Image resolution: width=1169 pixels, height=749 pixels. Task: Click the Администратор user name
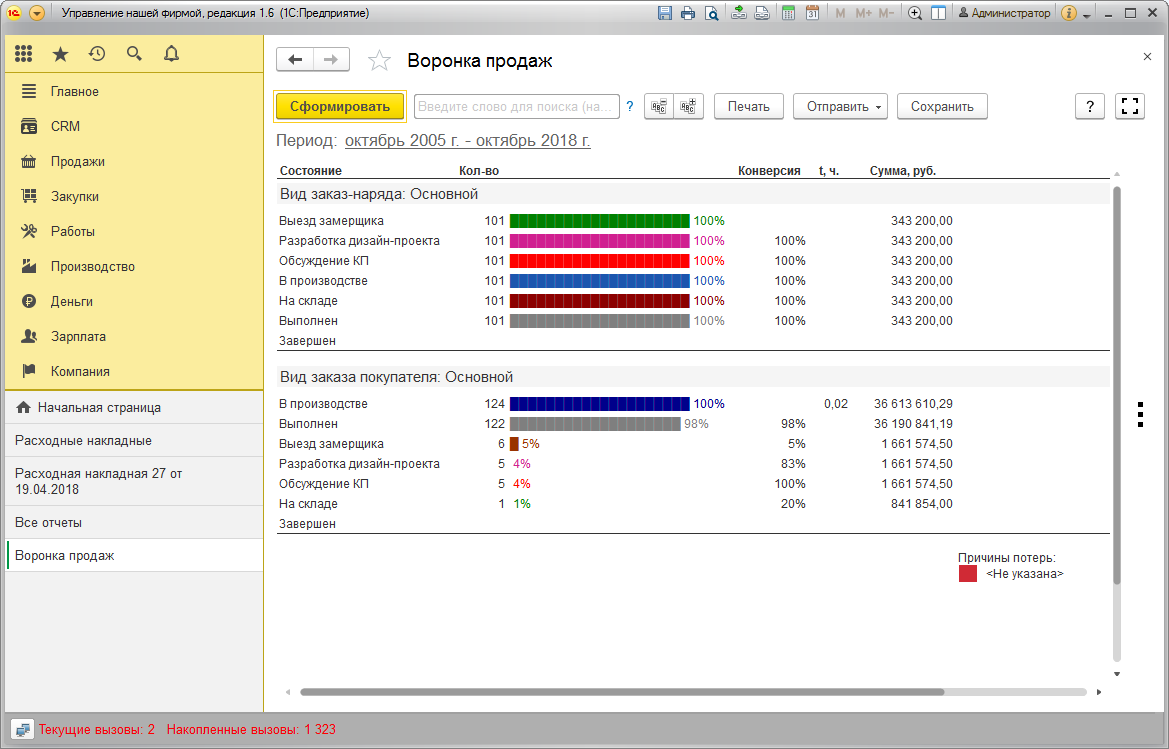1004,13
